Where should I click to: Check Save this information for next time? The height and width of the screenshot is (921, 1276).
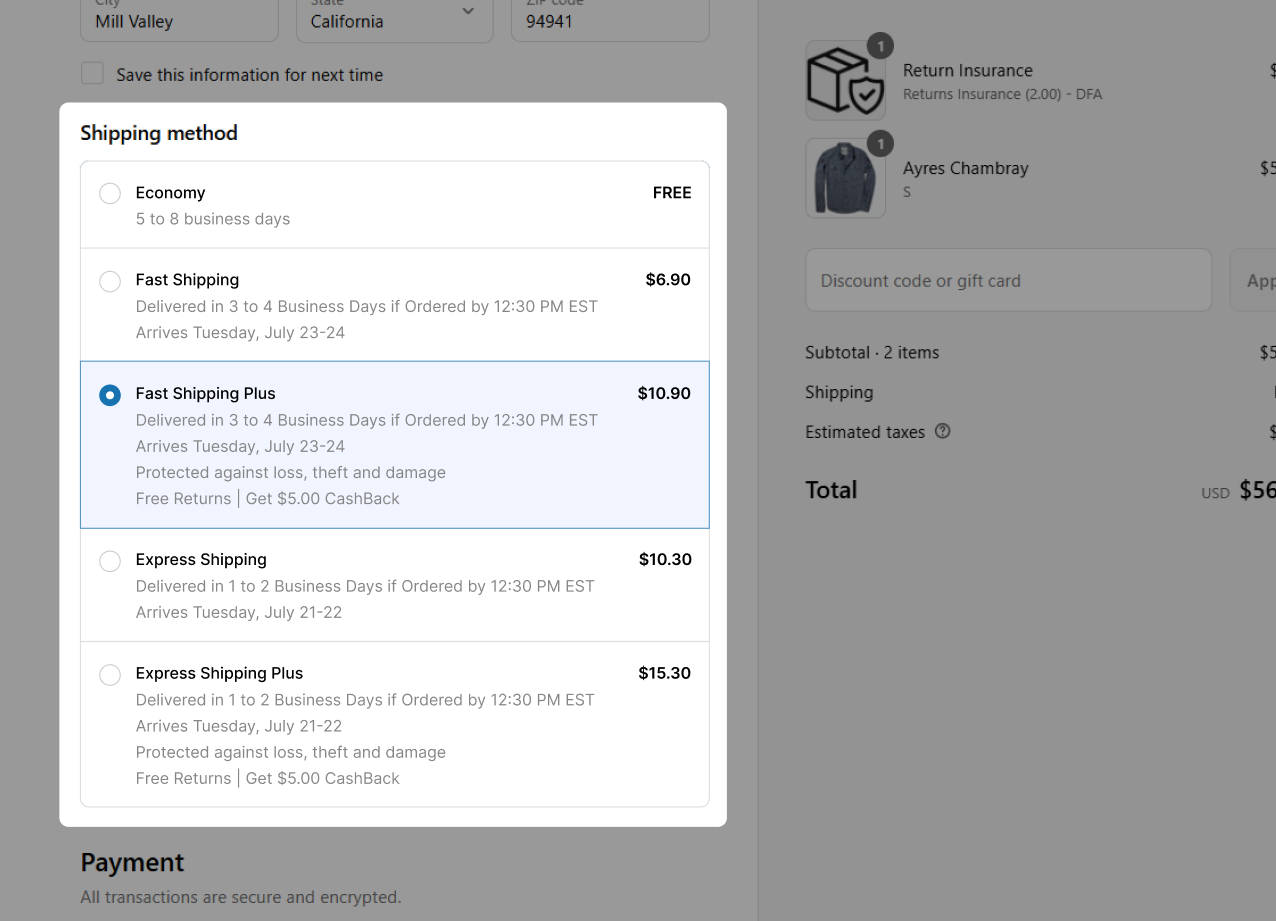[92, 73]
